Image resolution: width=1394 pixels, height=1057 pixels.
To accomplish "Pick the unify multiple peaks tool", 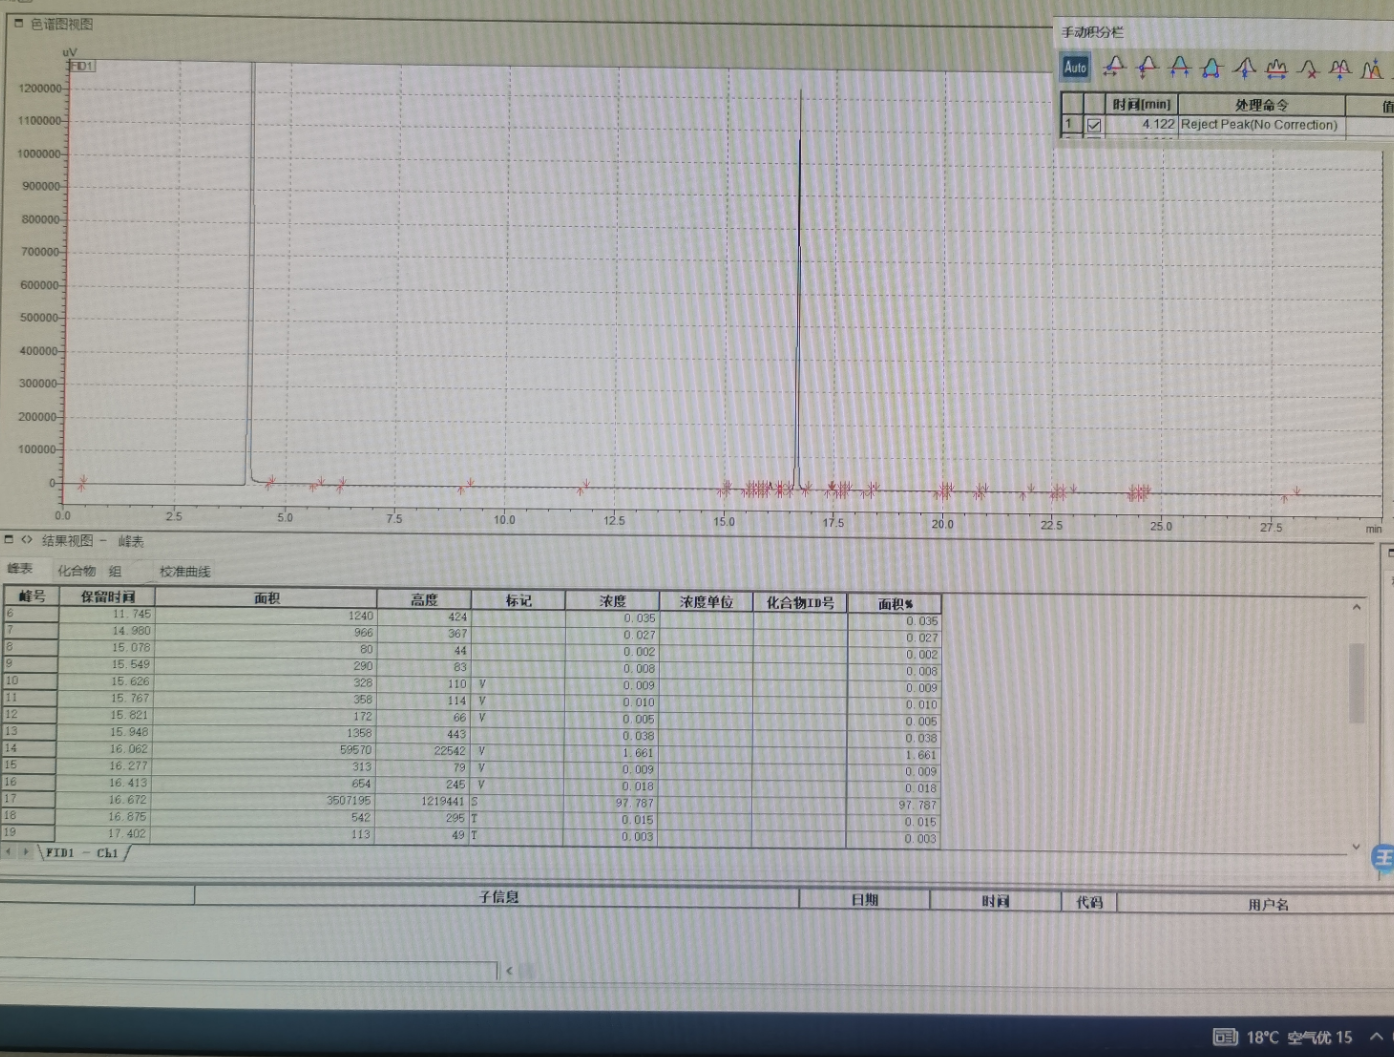I will tap(1277, 68).
